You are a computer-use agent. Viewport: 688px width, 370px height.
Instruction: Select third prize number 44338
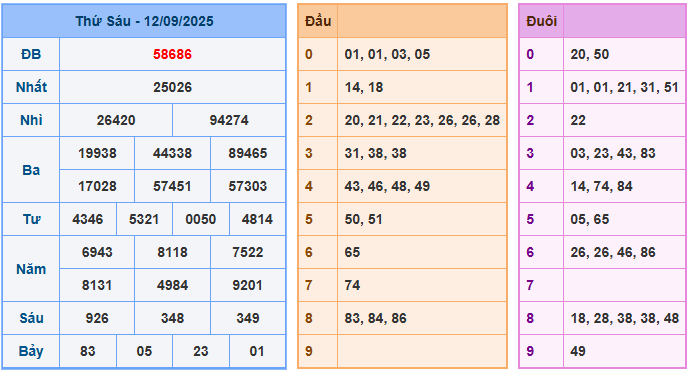coord(172,153)
